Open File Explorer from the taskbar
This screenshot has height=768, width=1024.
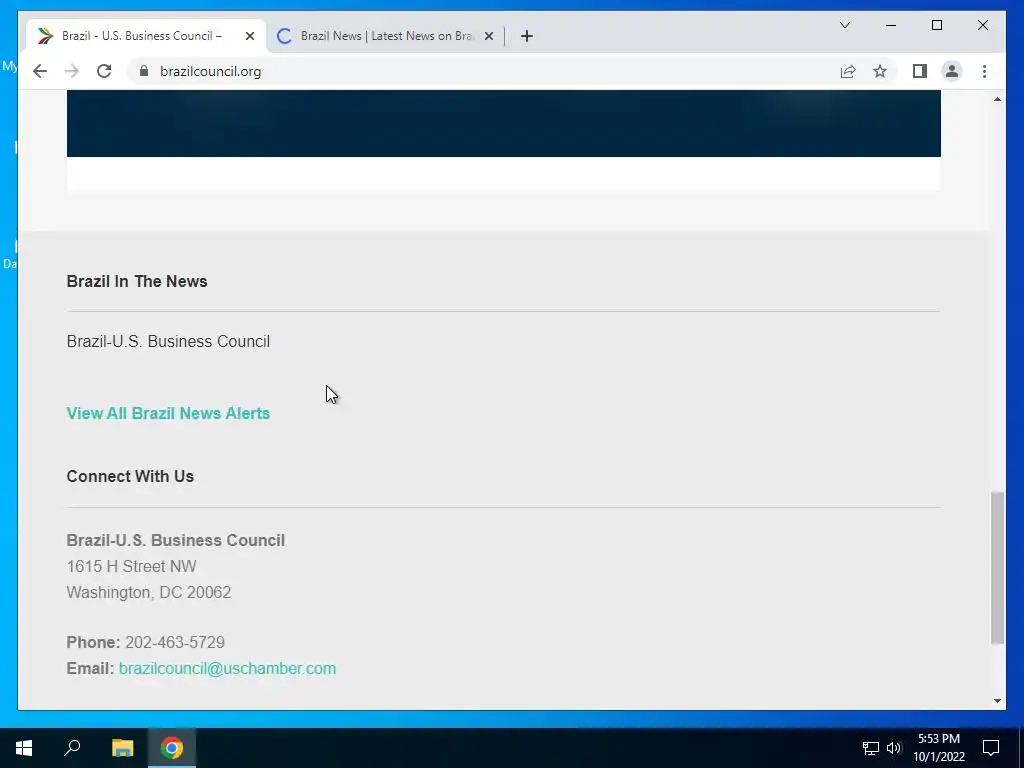click(123, 748)
